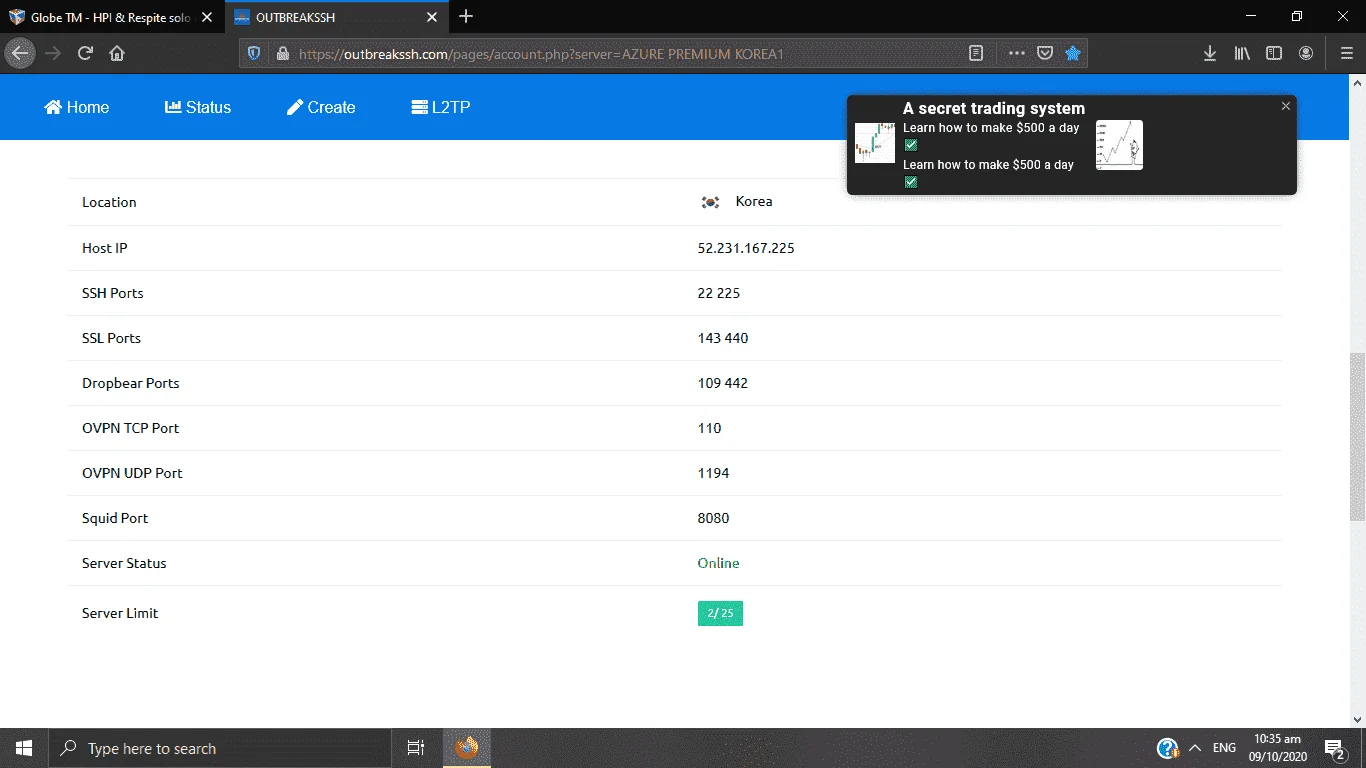Open a new browser tab
The height and width of the screenshot is (768, 1366).
[x=466, y=17]
